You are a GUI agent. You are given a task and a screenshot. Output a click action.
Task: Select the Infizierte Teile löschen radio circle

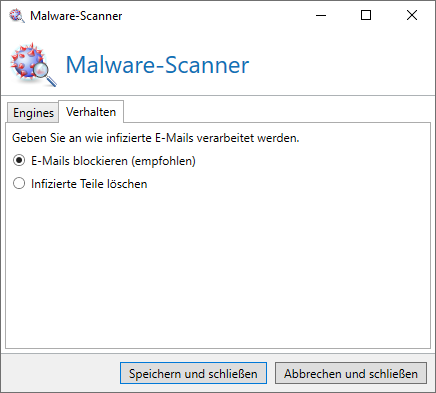(19, 183)
